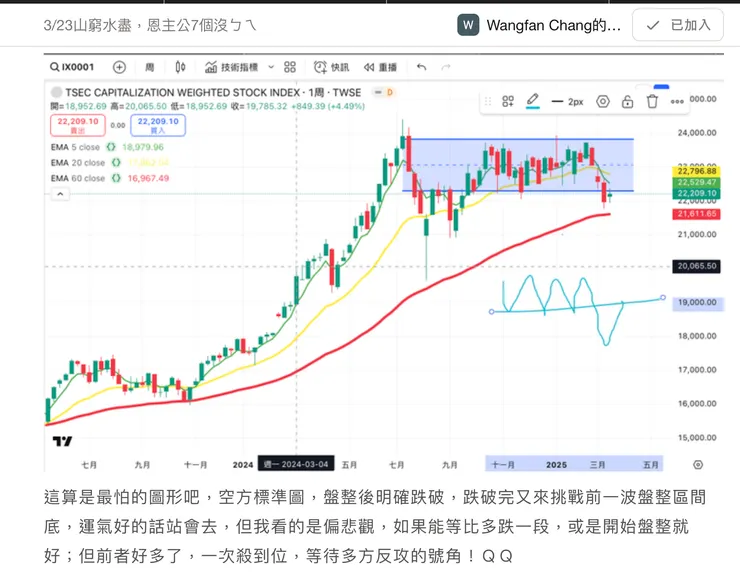Open EMA 5 close source code braces
Screen dimensions: 740x579
(x=111, y=147)
